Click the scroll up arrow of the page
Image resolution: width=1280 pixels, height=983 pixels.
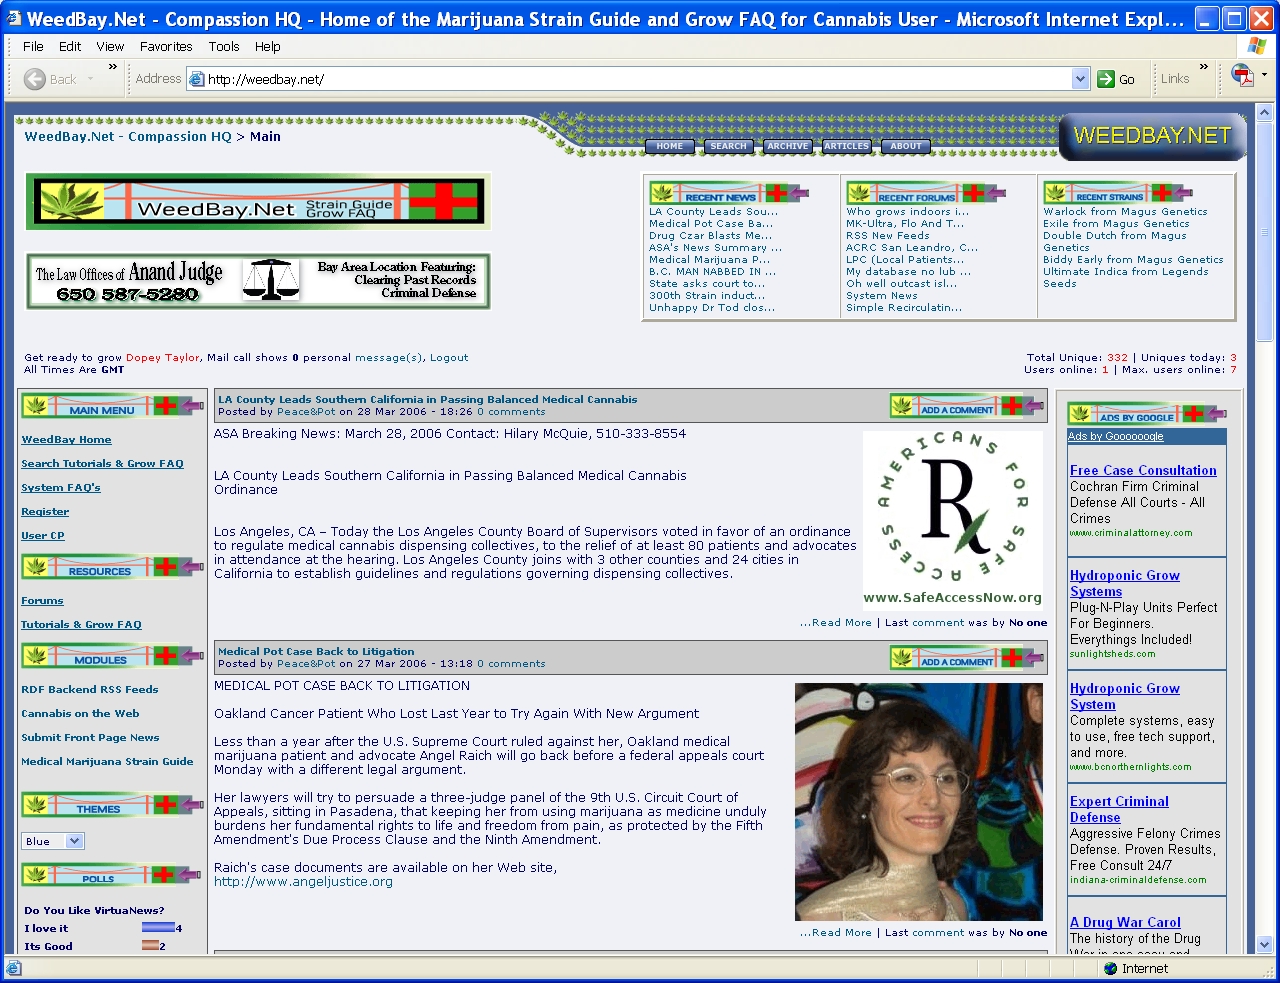point(1265,111)
